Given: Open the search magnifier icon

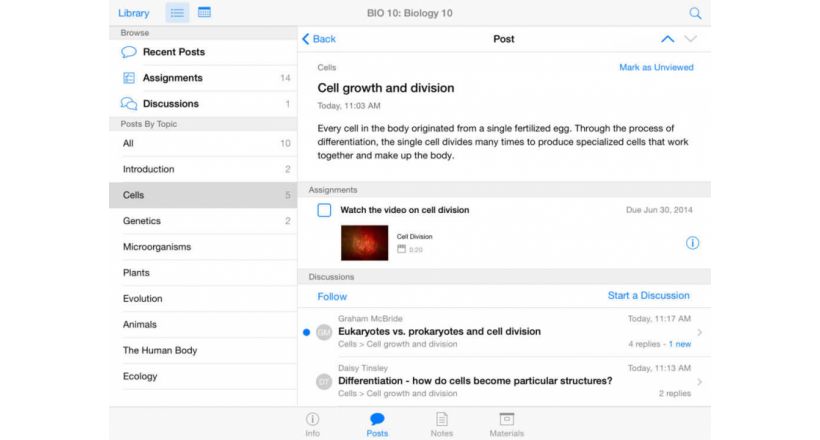Looking at the screenshot, I should click(695, 13).
